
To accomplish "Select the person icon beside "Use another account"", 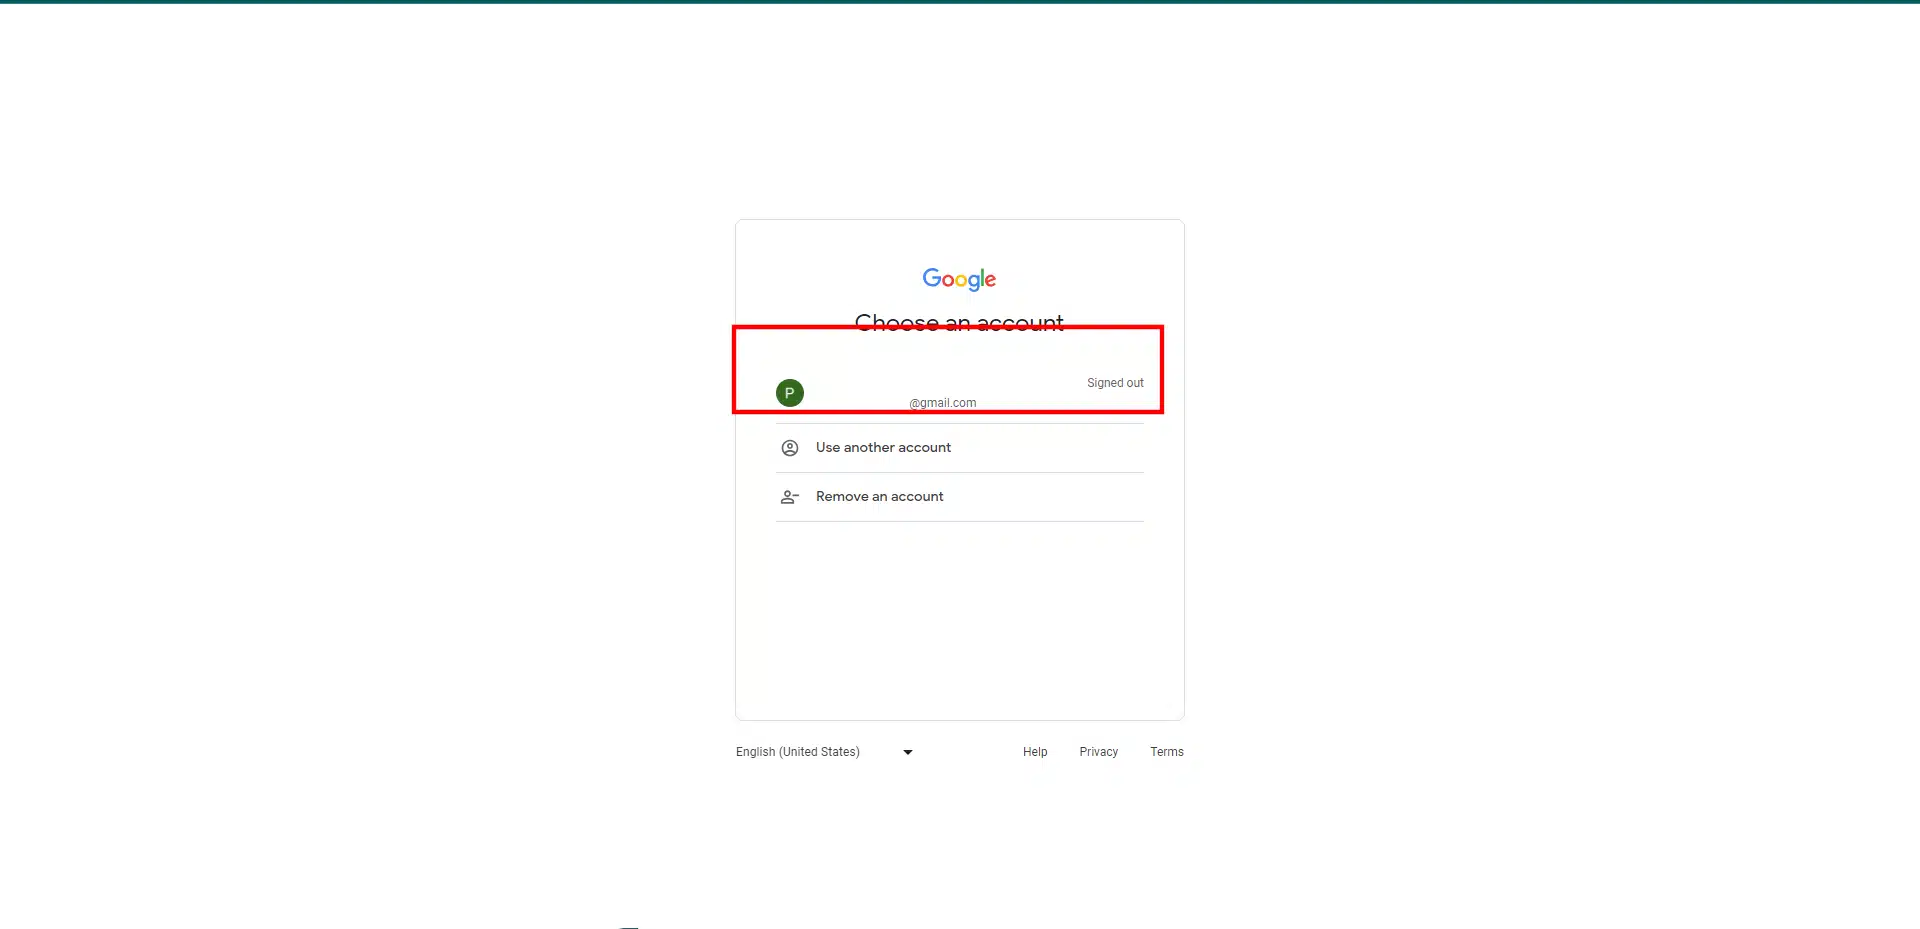I will click(x=789, y=447).
